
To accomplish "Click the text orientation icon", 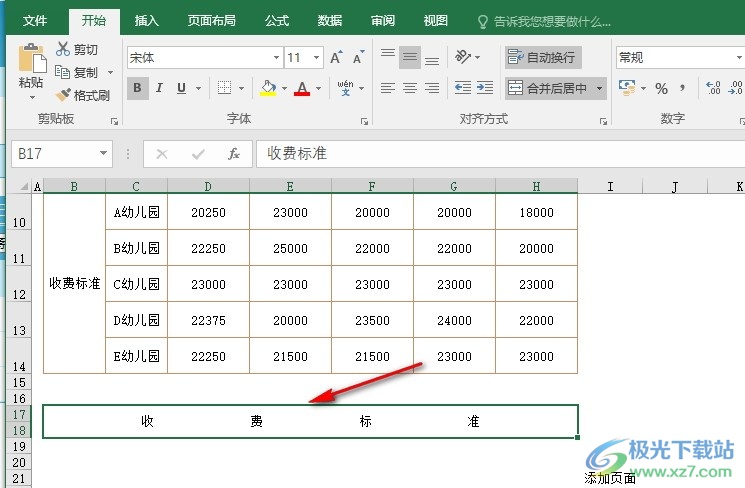I will [463, 57].
